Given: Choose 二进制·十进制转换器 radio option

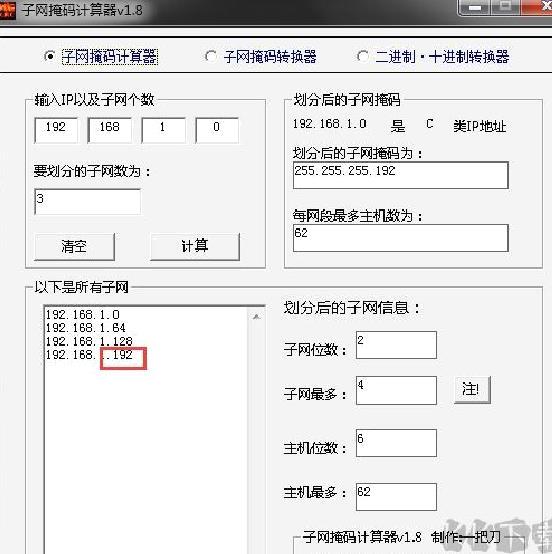Looking at the screenshot, I should pos(363,56).
